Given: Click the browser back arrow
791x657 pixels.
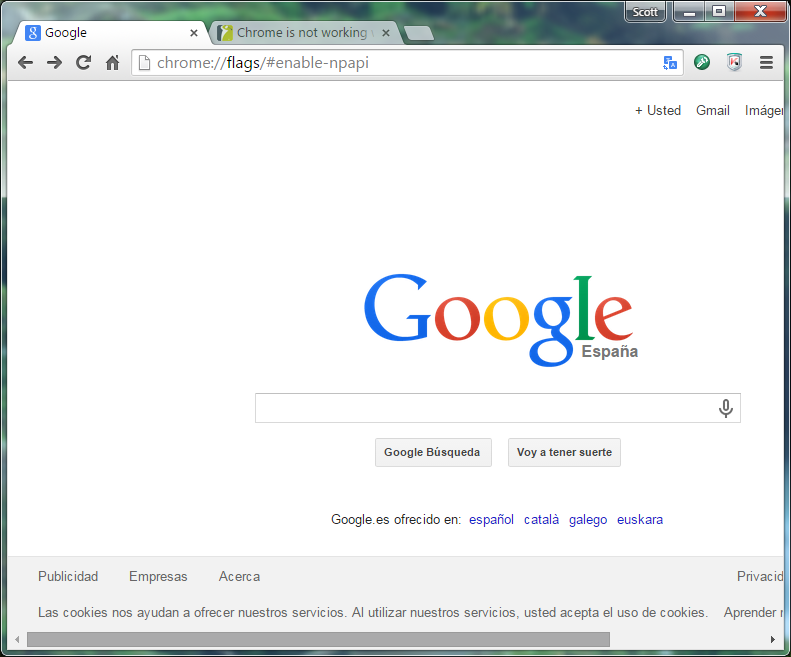Looking at the screenshot, I should click(x=26, y=62).
